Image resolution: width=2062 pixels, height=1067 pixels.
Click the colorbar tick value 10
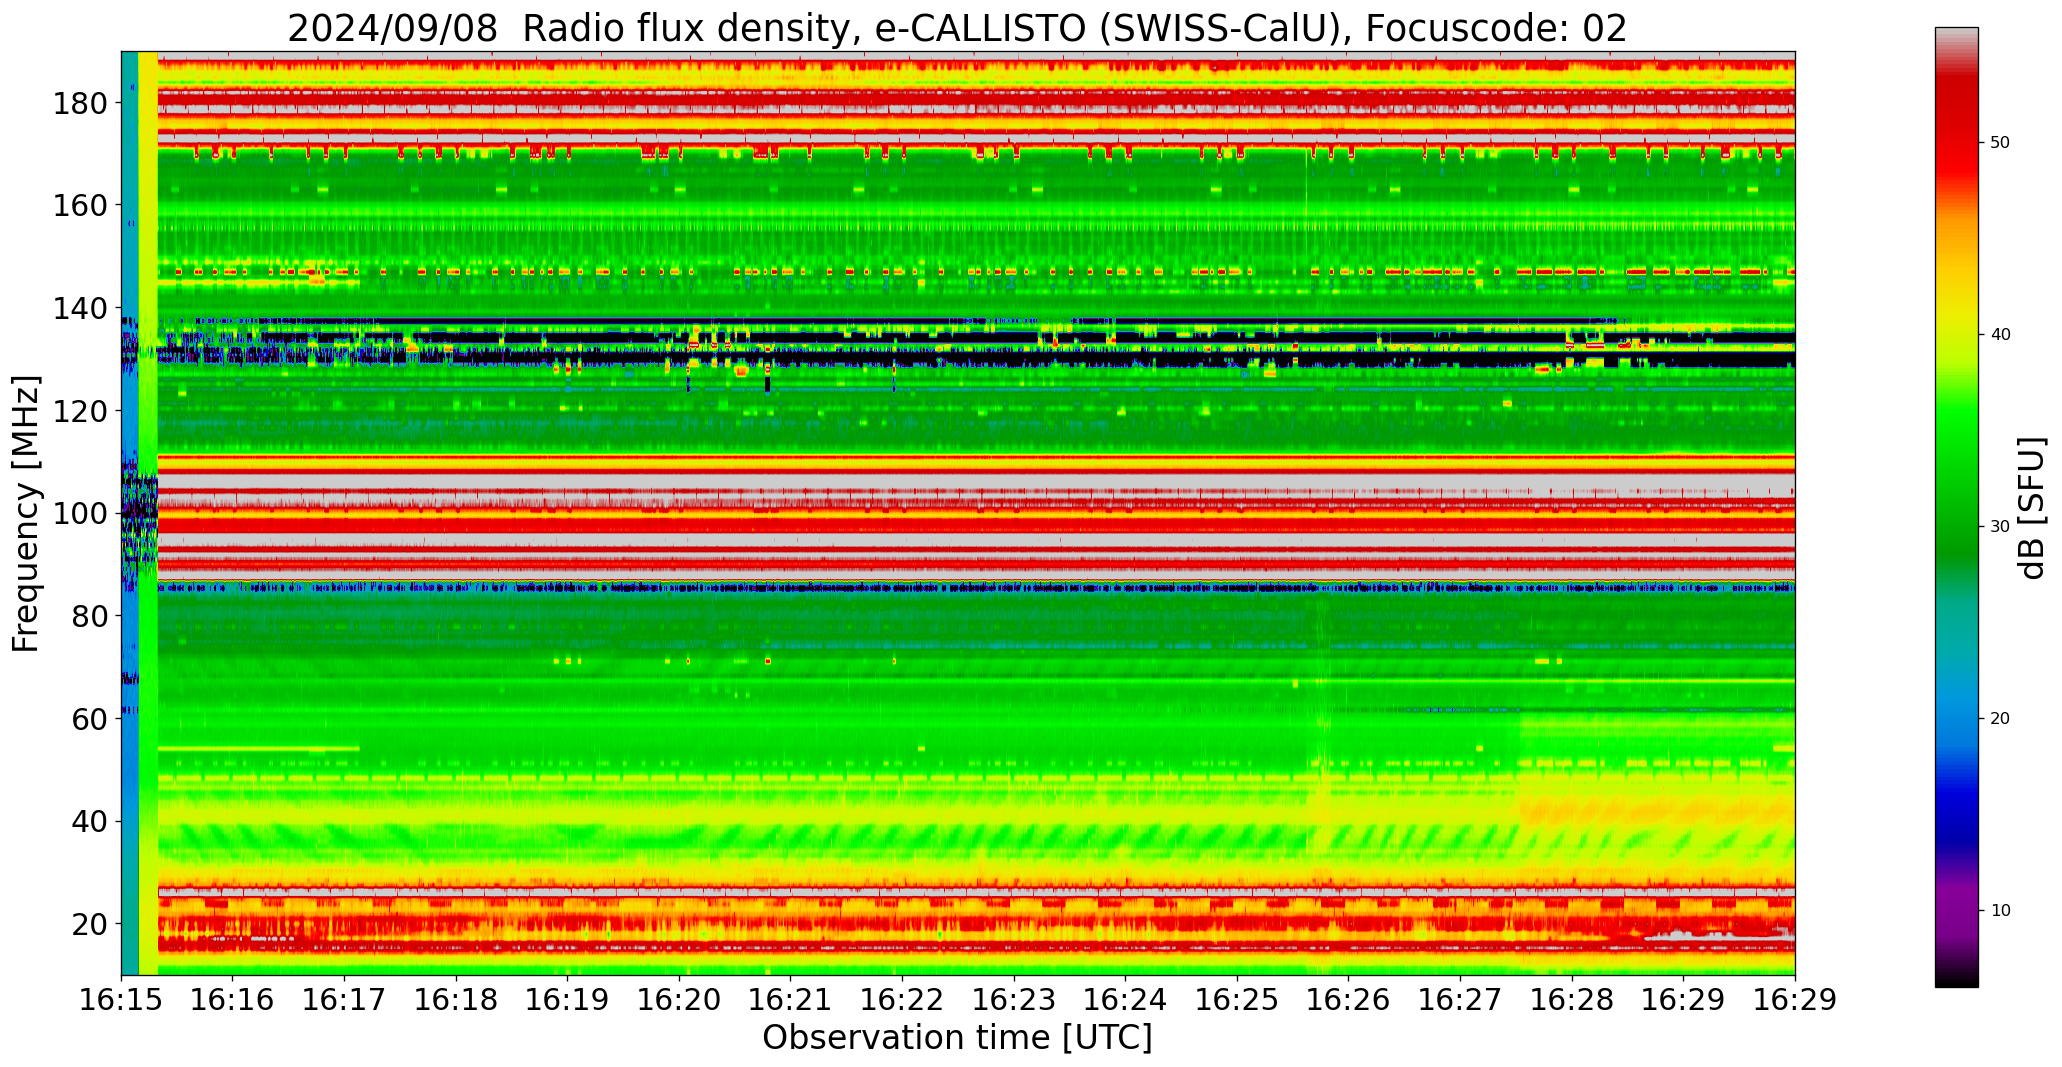[x=1999, y=911]
